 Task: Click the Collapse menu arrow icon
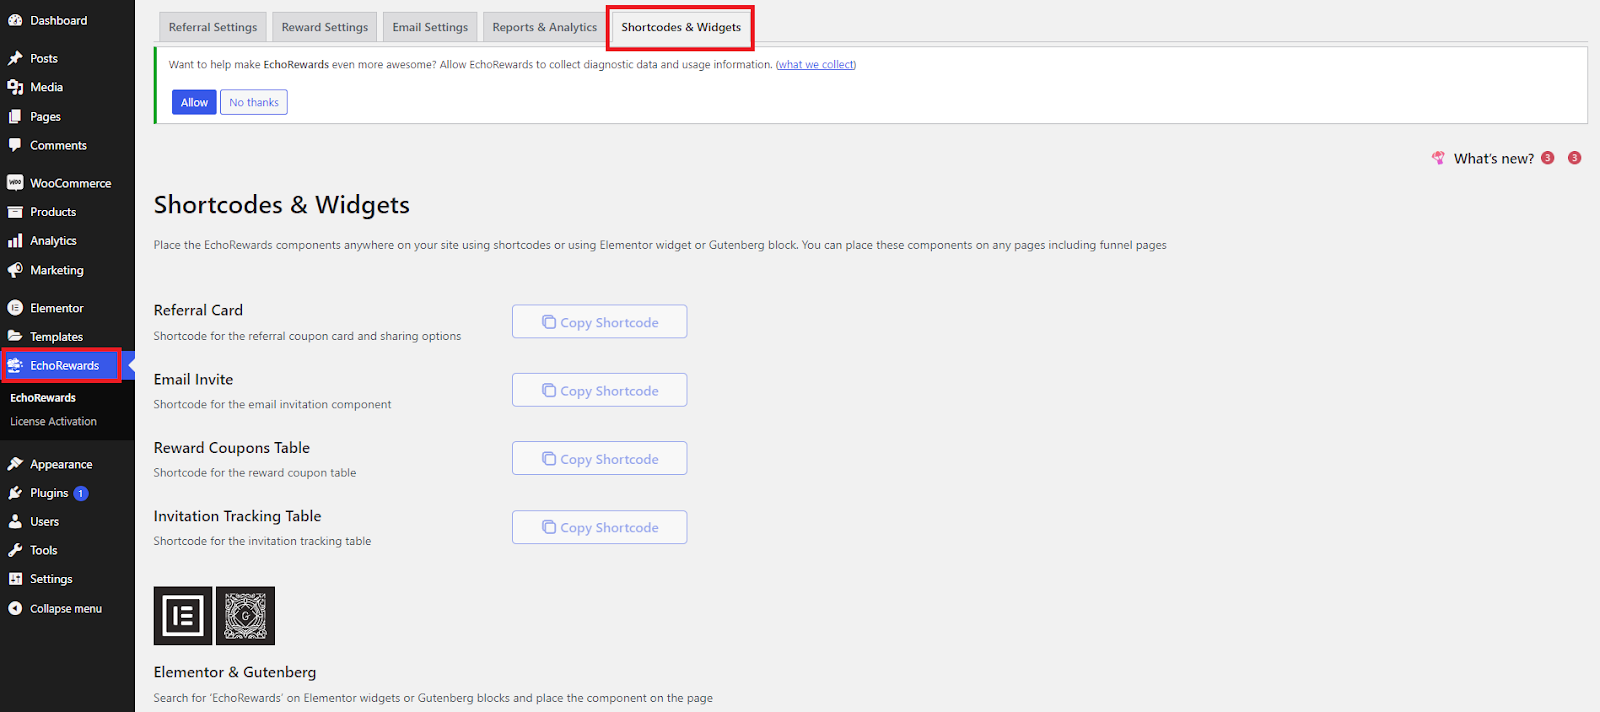(15, 608)
